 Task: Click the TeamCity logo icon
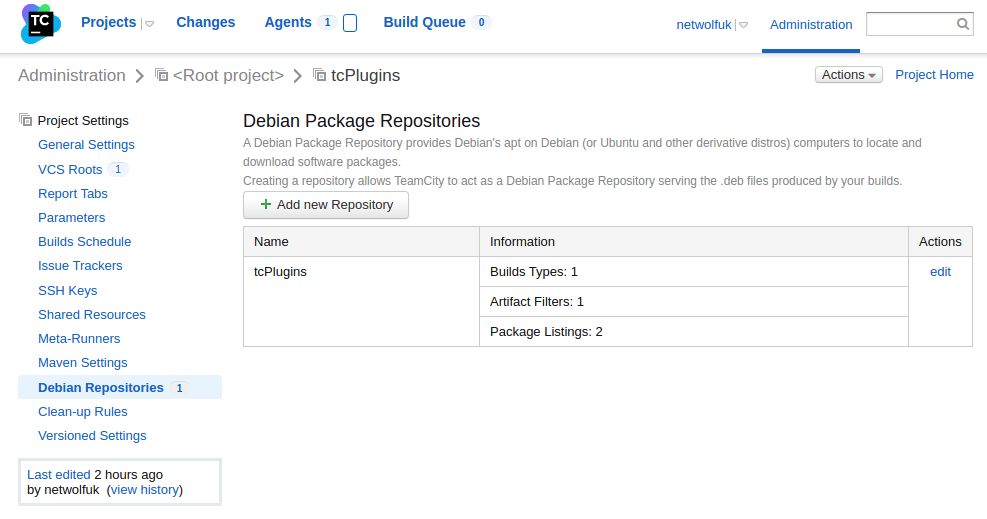[41, 24]
